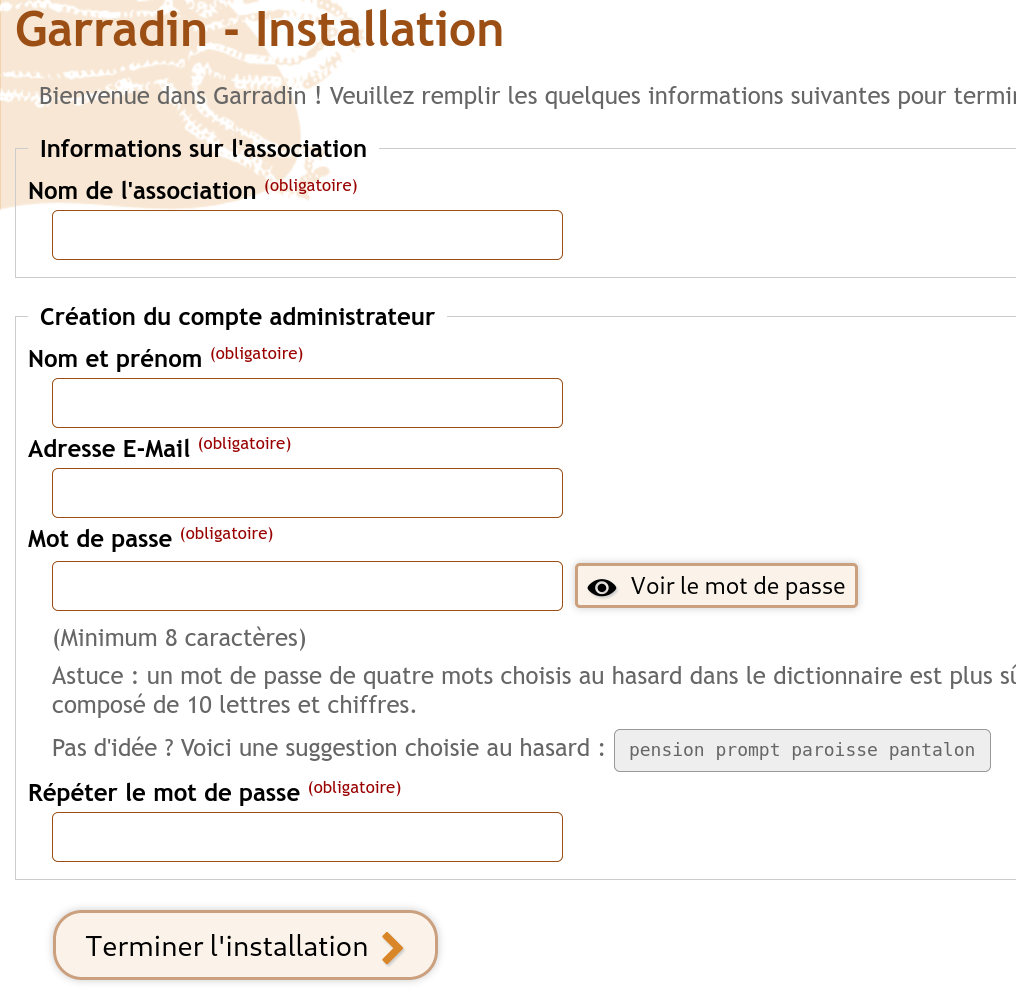The width and height of the screenshot is (1016, 996).
Task: Click the 'Informations sur l'association' section legend
Action: pyautogui.click(x=203, y=149)
